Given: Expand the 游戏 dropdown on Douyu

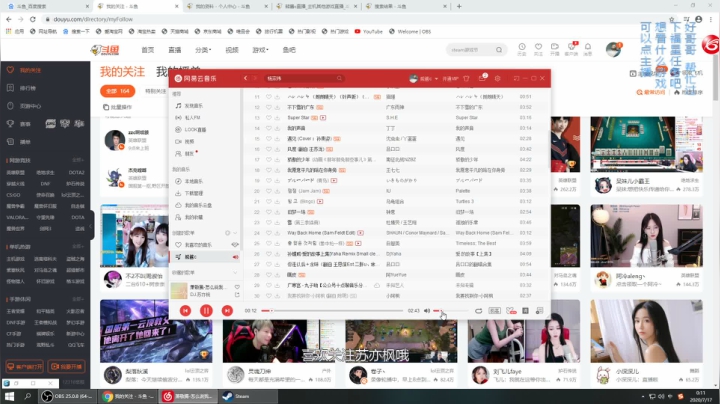Looking at the screenshot, I should [260, 50].
